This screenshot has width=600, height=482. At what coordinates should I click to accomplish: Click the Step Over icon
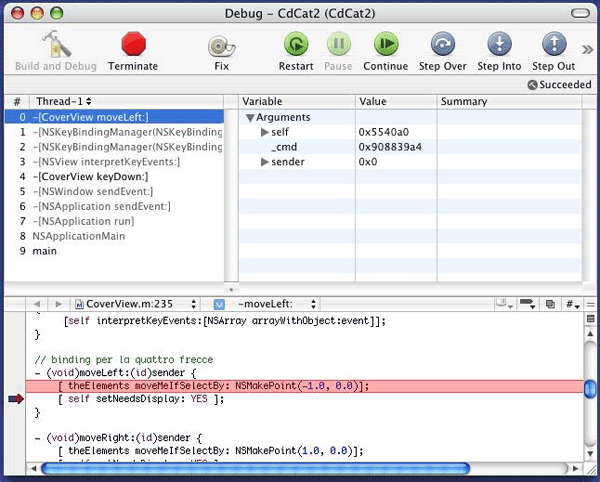tap(443, 45)
